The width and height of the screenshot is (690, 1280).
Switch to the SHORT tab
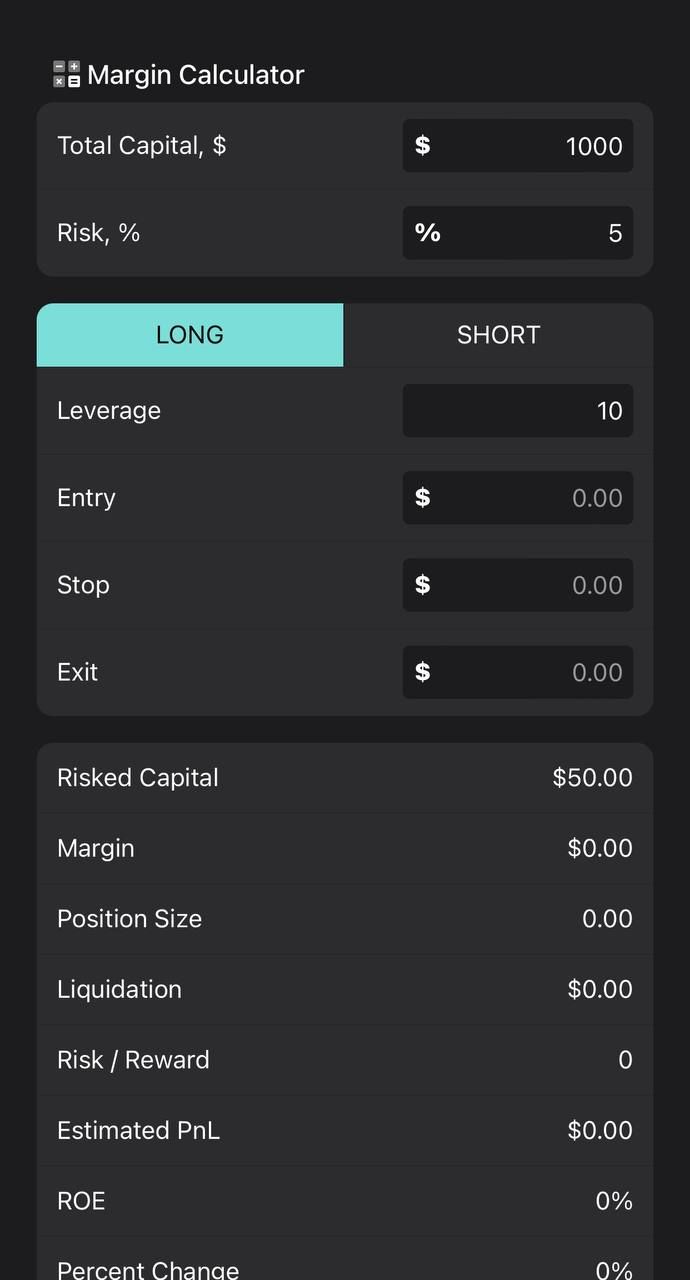[x=498, y=334]
